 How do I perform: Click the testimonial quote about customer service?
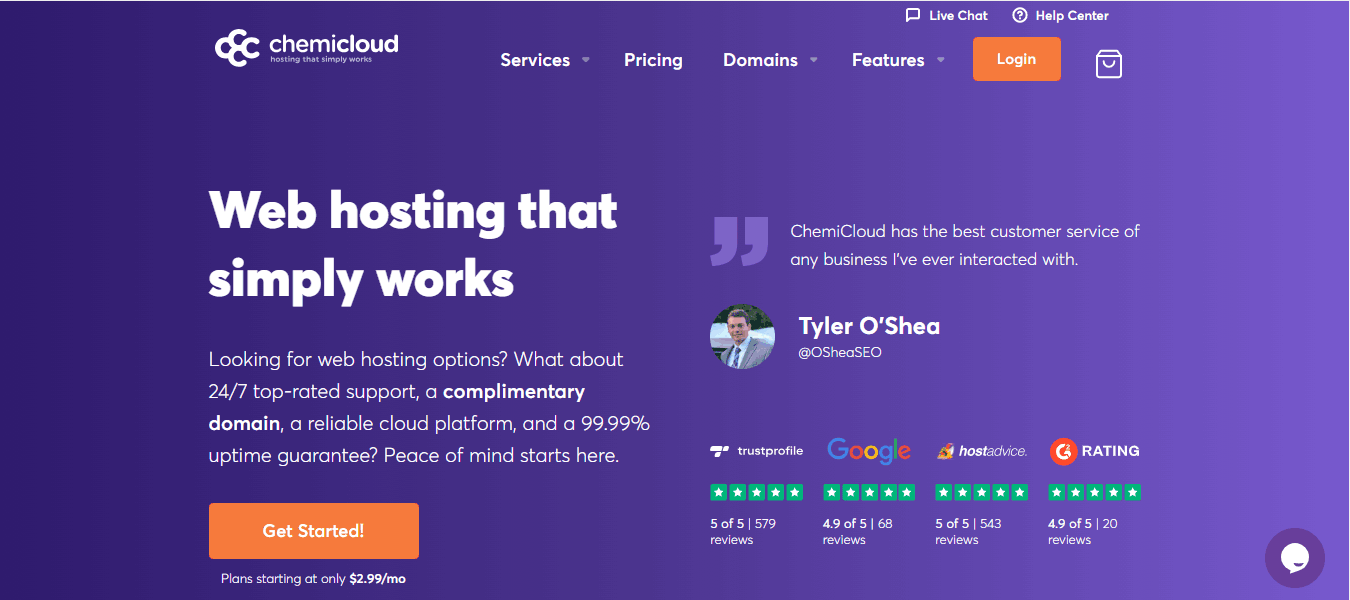pos(965,245)
